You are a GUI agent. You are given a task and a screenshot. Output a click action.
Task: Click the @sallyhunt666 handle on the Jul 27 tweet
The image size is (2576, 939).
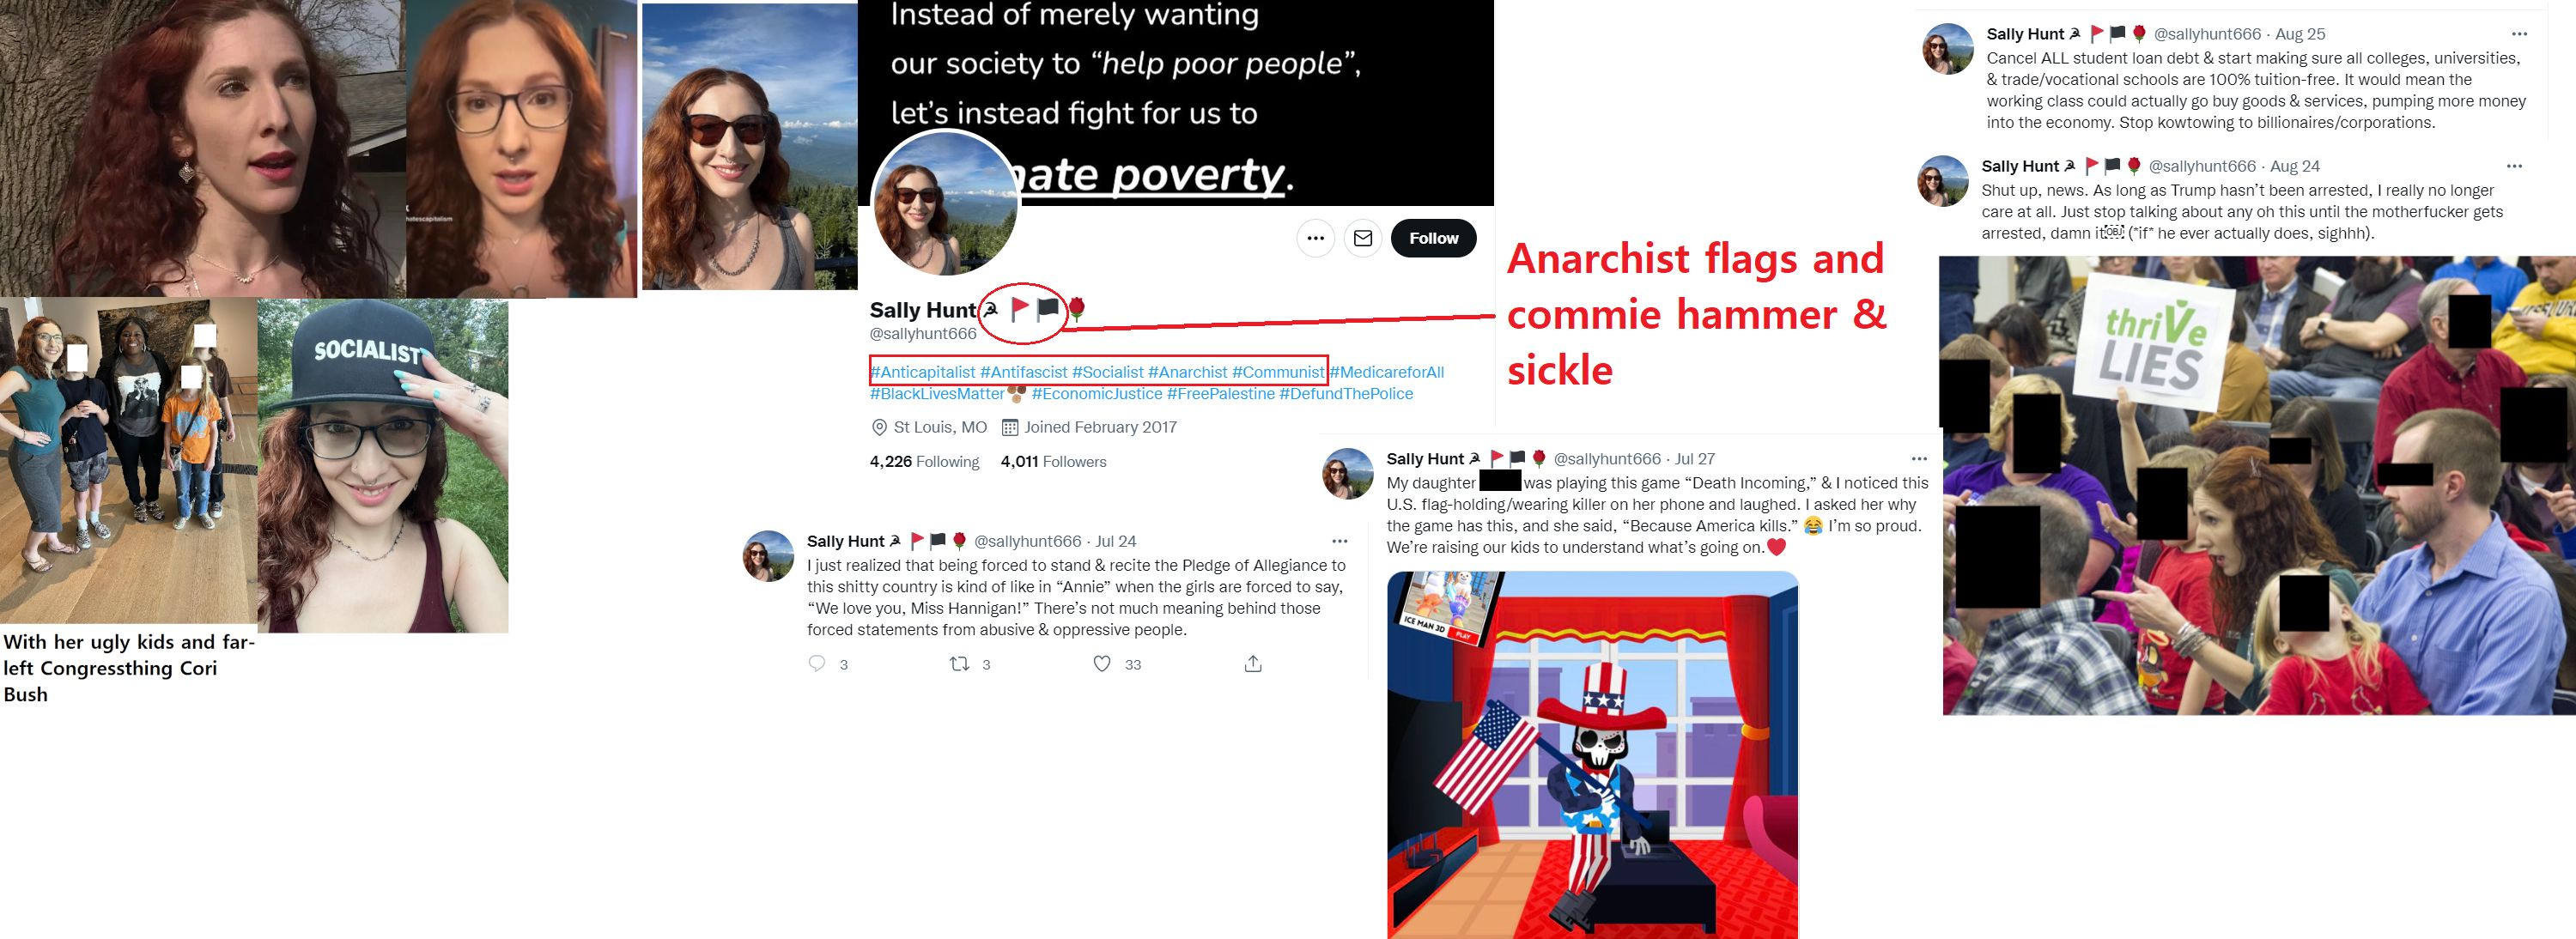click(x=1607, y=459)
